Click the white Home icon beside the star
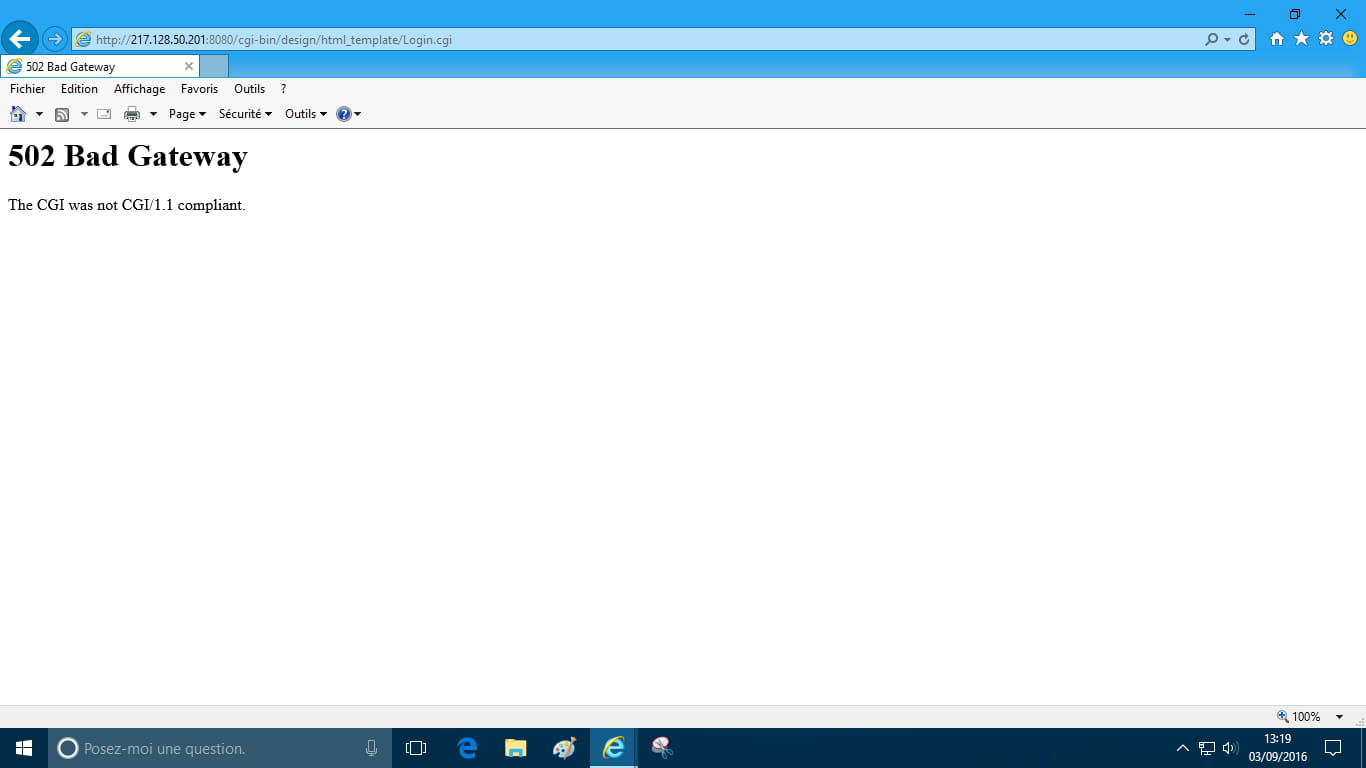The height and width of the screenshot is (768, 1366). tap(1277, 39)
